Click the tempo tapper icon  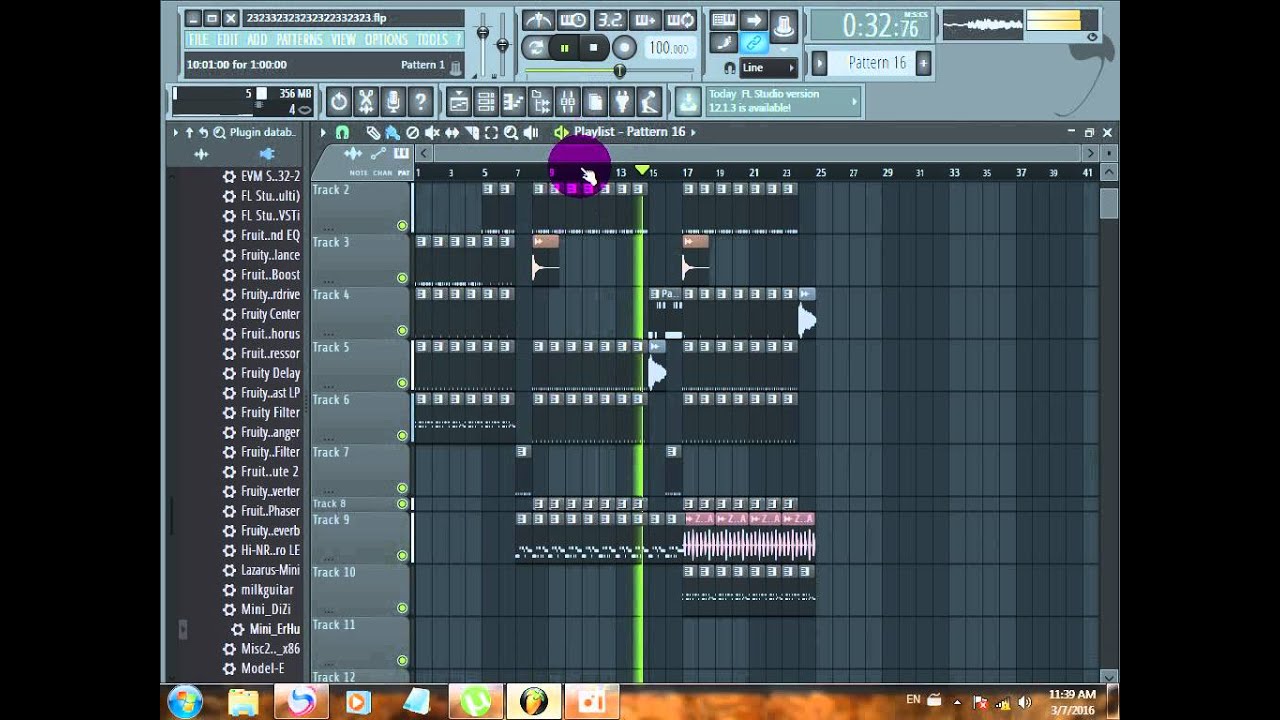(648, 101)
